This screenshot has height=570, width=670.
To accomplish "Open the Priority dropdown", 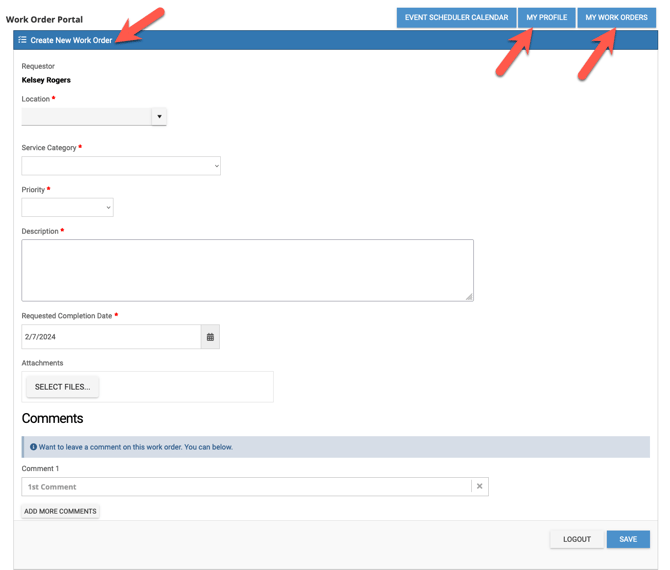I will [x=67, y=208].
